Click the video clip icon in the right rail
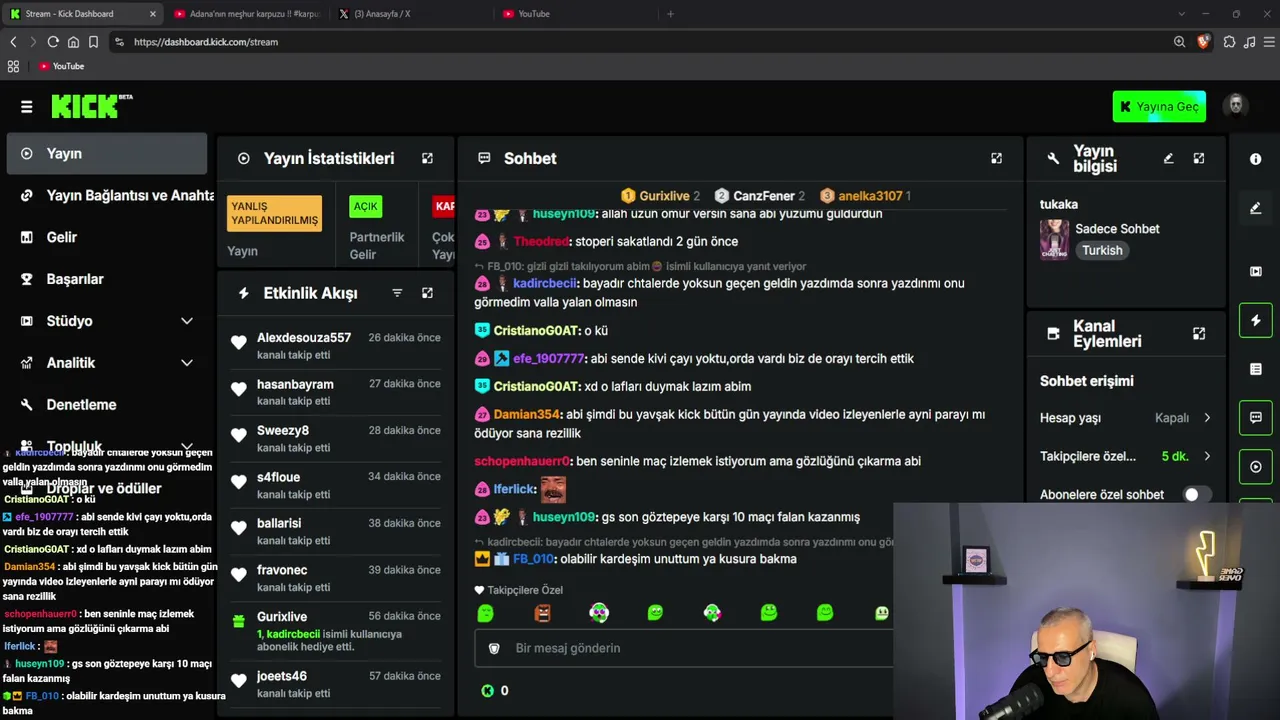Viewport: 1280px width, 720px height. point(1256,271)
